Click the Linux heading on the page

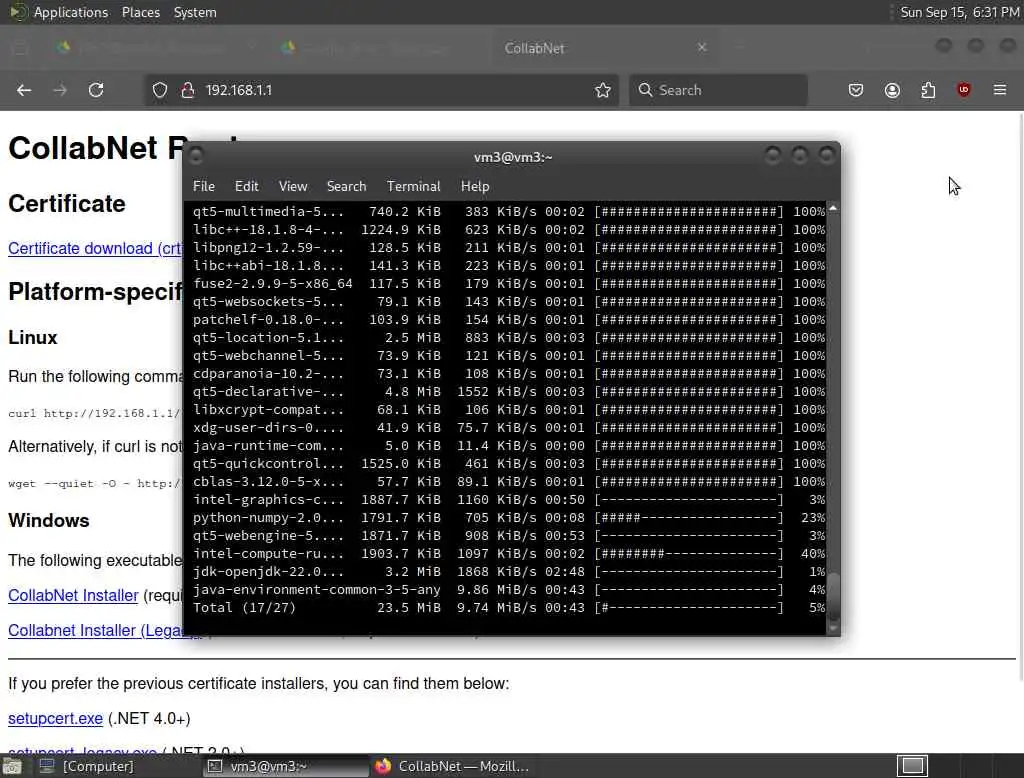tap(33, 338)
